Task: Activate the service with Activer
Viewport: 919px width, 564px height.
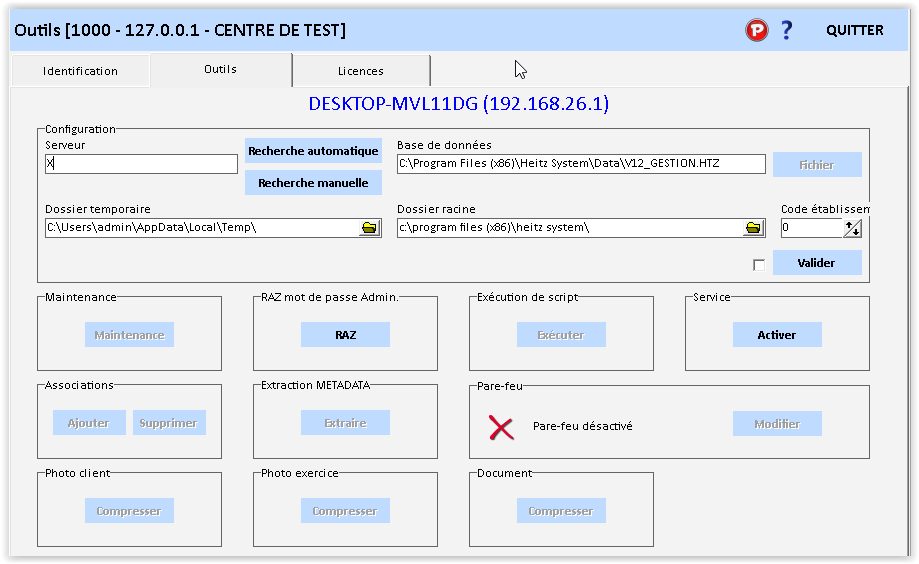Action: pos(776,335)
